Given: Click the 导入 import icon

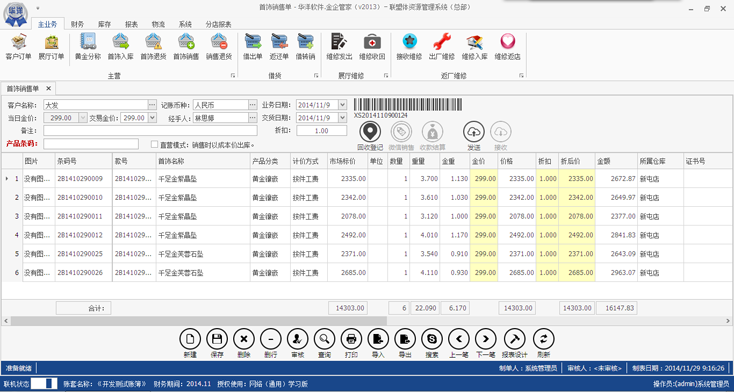Looking at the screenshot, I should tap(378, 339).
